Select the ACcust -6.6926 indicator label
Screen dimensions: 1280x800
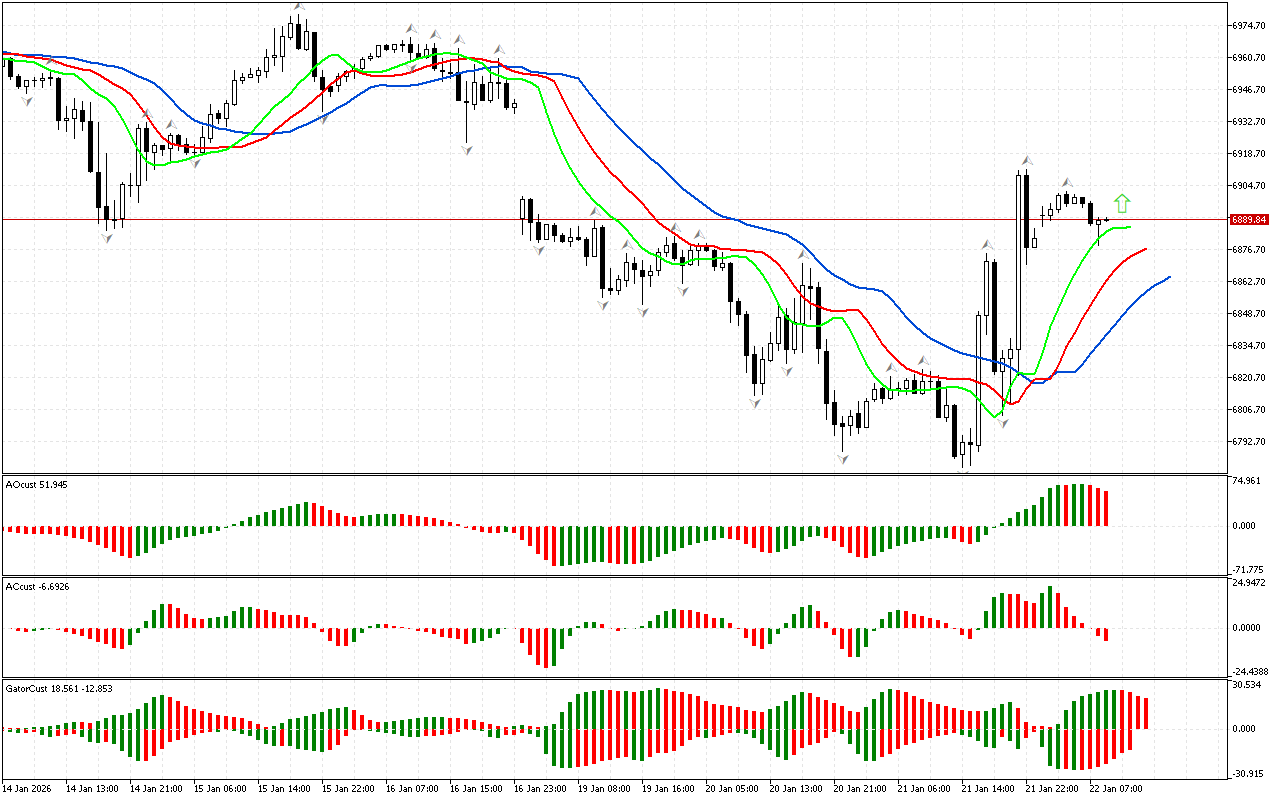tap(37, 586)
